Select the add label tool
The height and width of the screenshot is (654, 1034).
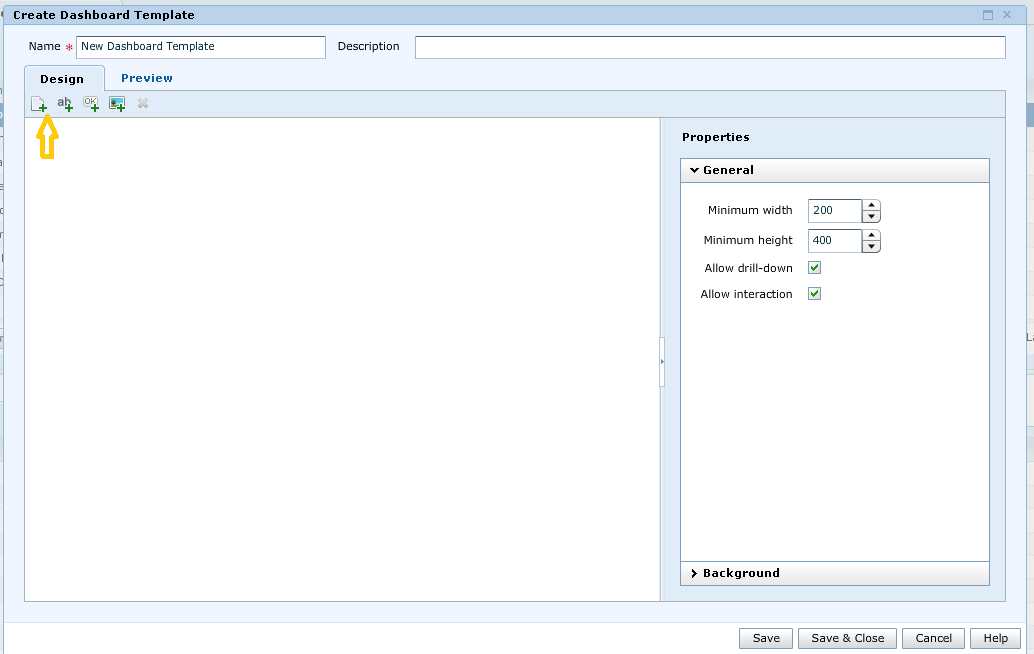tap(64, 103)
